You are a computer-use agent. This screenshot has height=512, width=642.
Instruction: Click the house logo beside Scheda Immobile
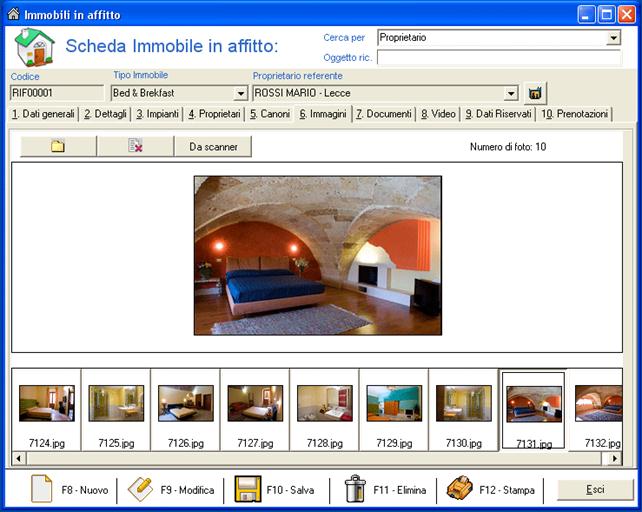[34, 47]
